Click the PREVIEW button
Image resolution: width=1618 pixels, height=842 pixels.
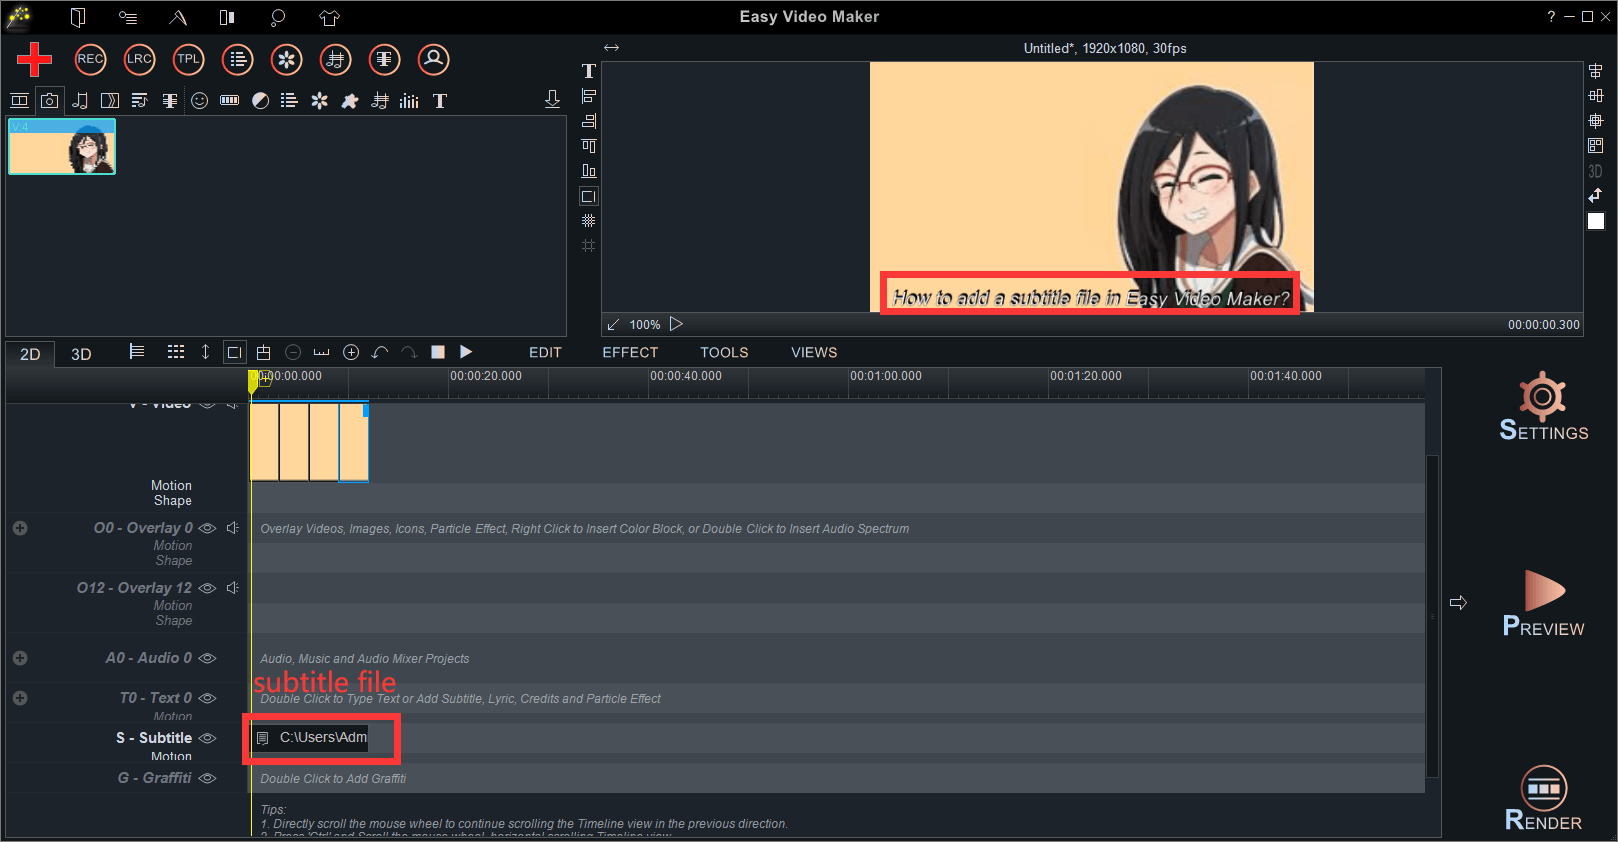[x=1543, y=603]
